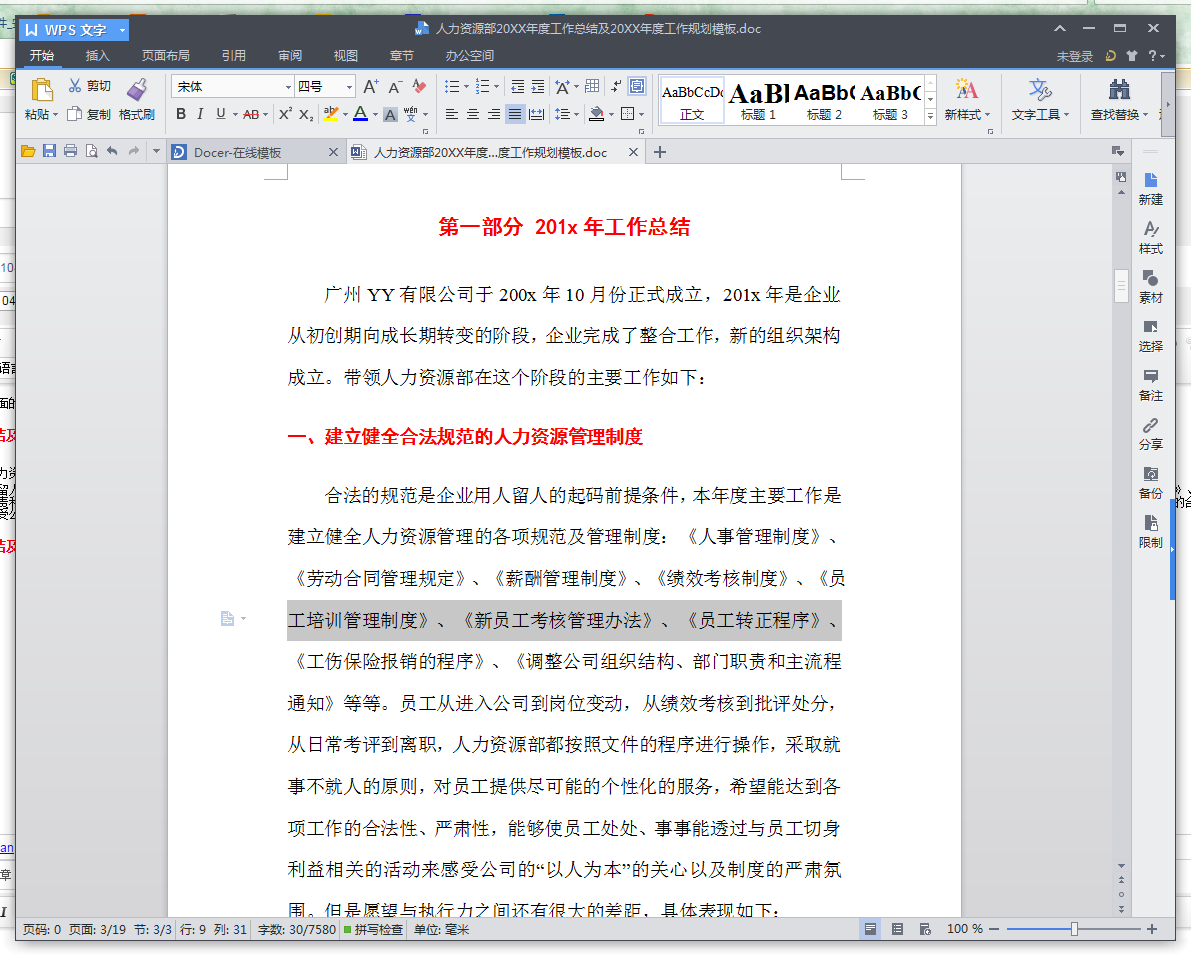Screen dimensions: 1191x956
Task: Expand the 文字工具 dropdown
Action: pos(1040,115)
